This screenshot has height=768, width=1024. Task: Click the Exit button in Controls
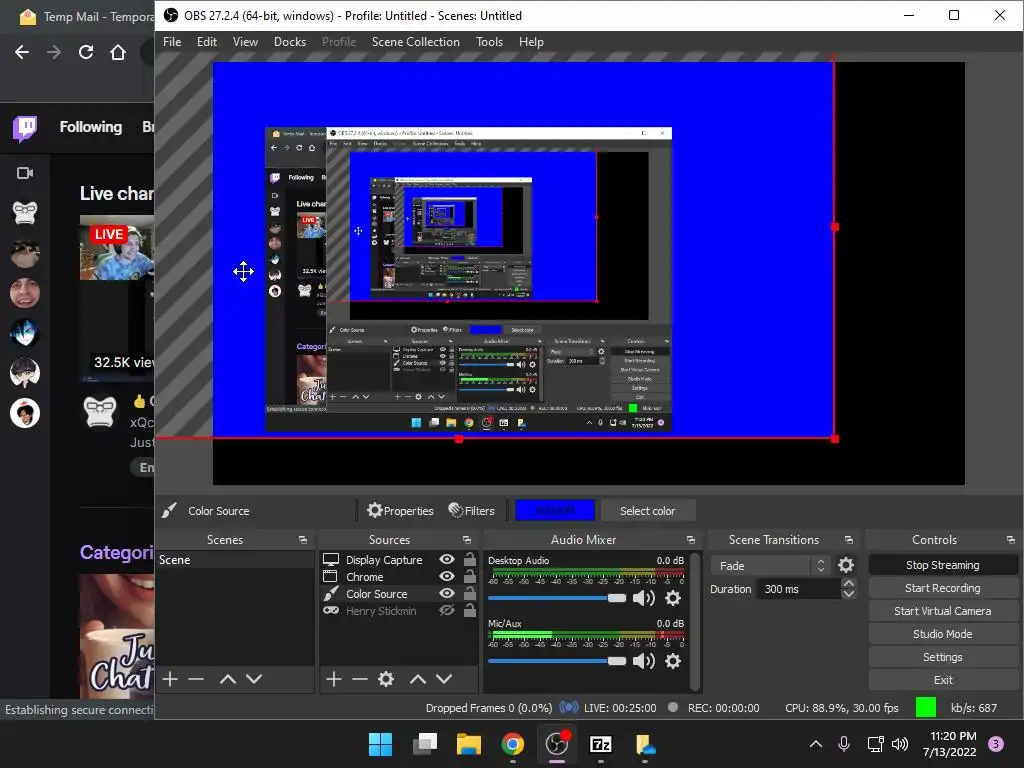tap(942, 680)
